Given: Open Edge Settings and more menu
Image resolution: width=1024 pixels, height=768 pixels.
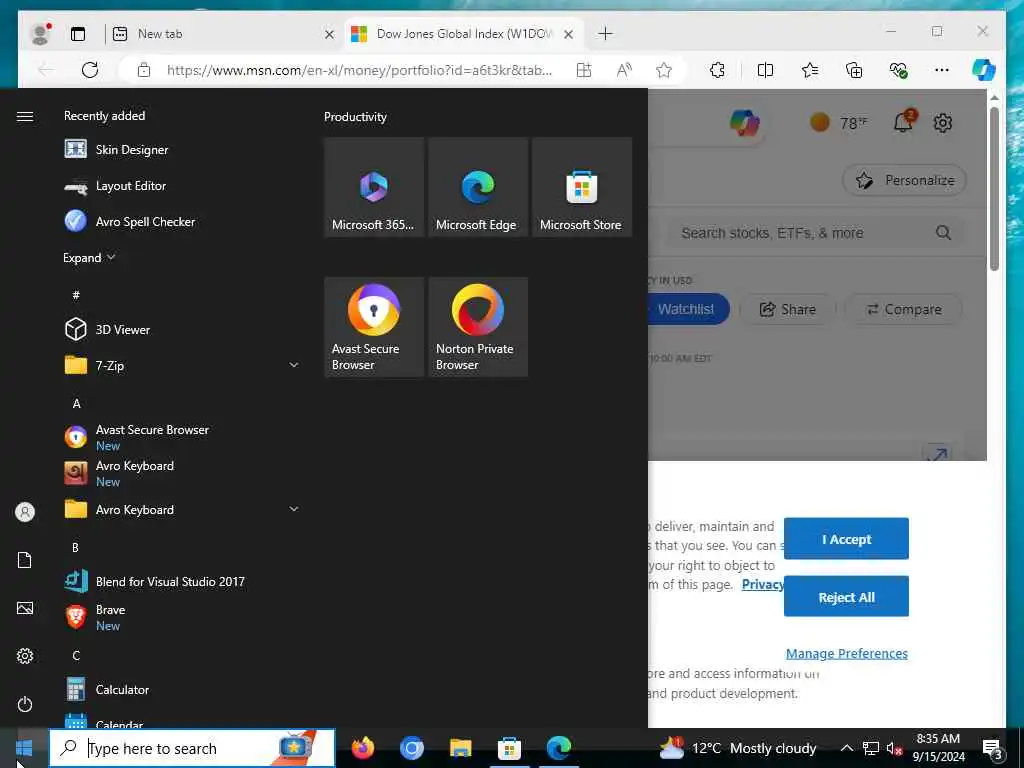Looking at the screenshot, I should tap(941, 70).
